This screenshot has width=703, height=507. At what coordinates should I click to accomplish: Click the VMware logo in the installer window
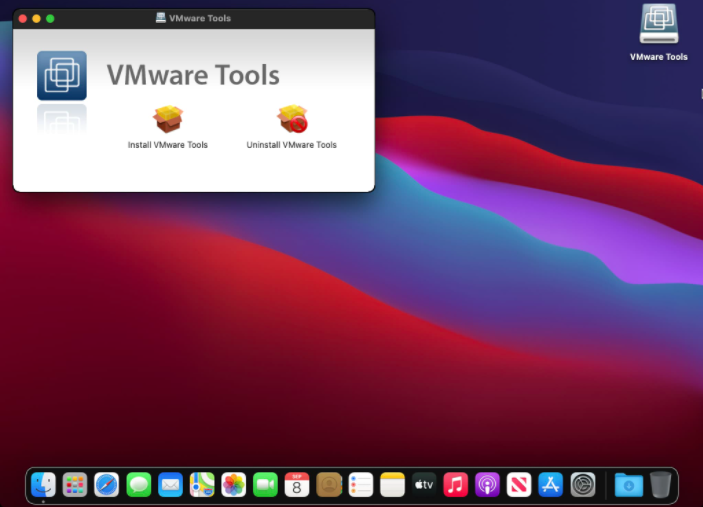click(x=62, y=76)
